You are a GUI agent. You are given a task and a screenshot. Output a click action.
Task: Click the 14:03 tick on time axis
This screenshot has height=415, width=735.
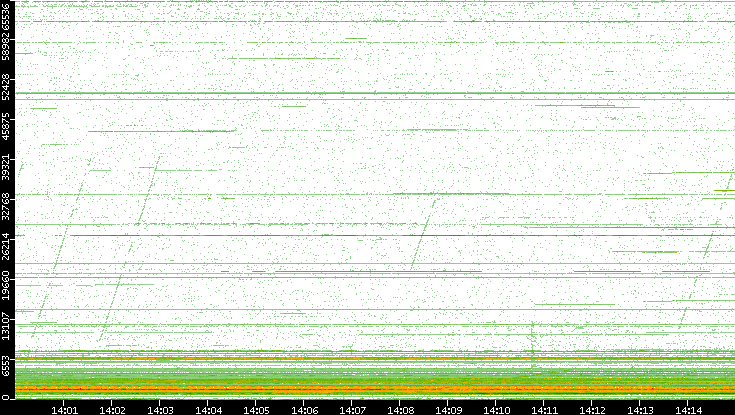(x=160, y=409)
